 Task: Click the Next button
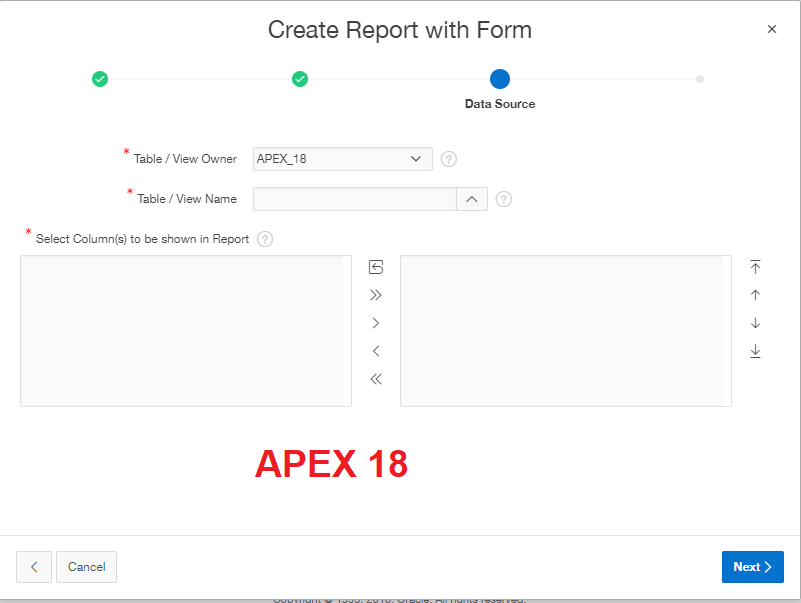click(x=752, y=567)
